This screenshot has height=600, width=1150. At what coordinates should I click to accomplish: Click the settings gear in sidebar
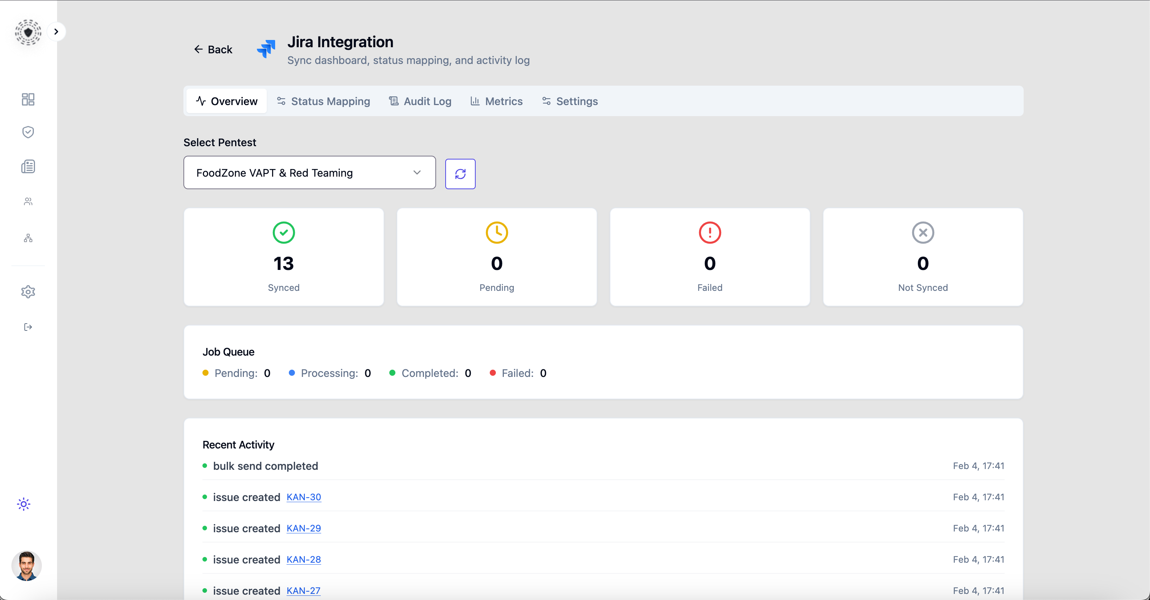coord(28,292)
